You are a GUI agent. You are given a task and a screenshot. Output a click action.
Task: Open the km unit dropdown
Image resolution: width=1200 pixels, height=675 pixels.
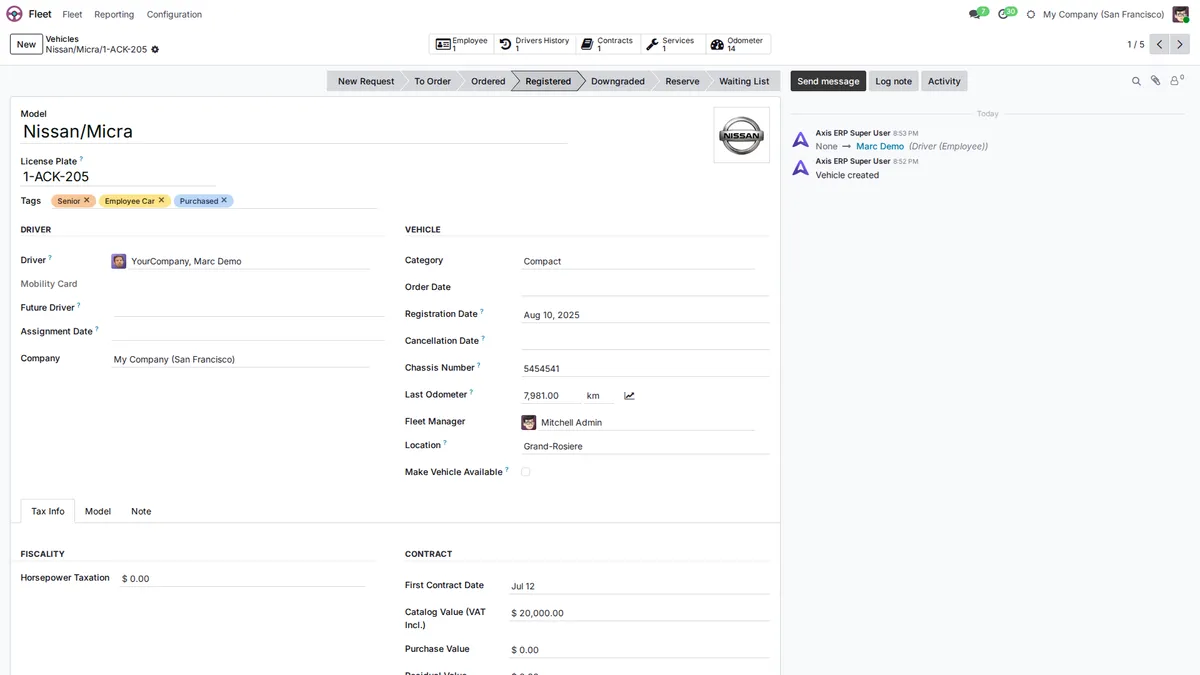click(x=599, y=396)
